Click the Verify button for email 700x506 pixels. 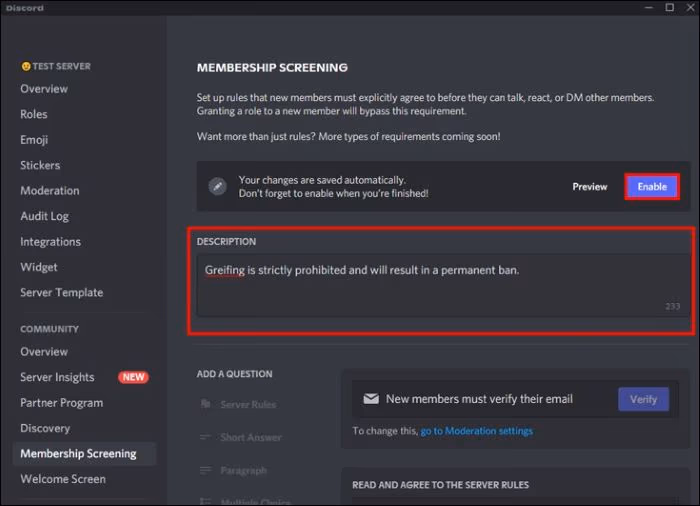pos(643,399)
